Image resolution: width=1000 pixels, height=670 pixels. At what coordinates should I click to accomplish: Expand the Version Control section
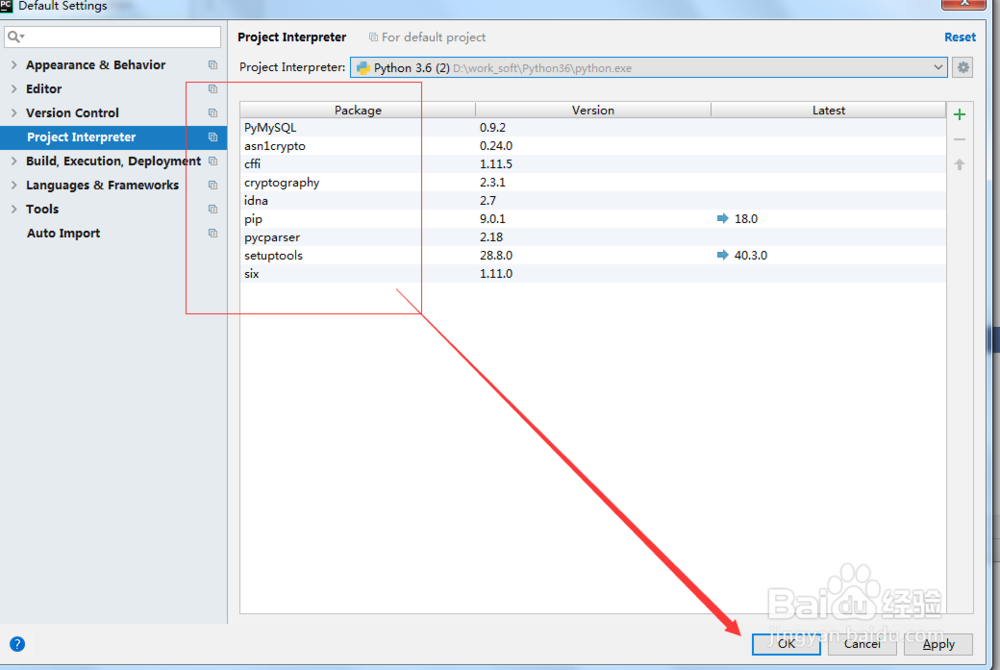(x=14, y=113)
